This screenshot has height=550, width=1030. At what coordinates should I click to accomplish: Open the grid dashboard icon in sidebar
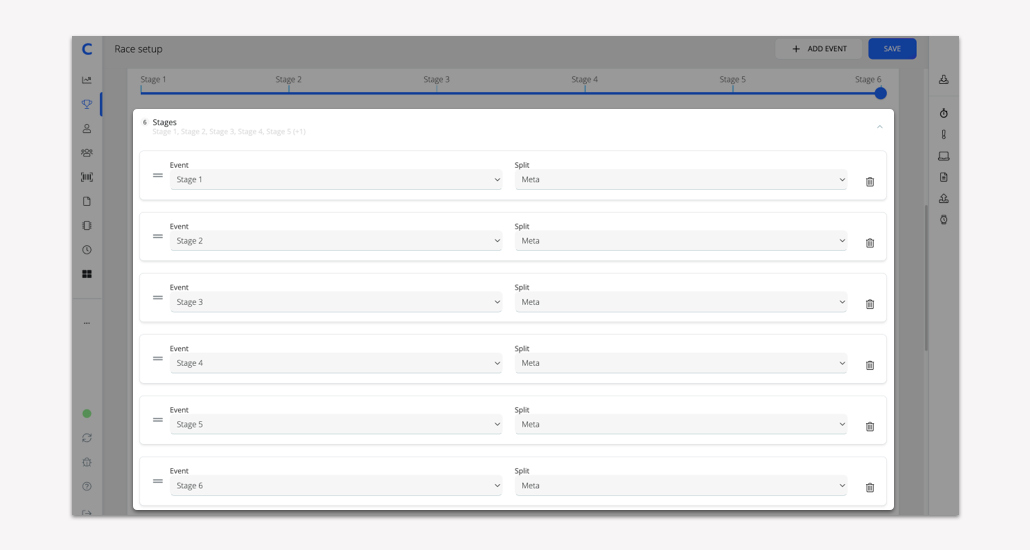tap(87, 274)
